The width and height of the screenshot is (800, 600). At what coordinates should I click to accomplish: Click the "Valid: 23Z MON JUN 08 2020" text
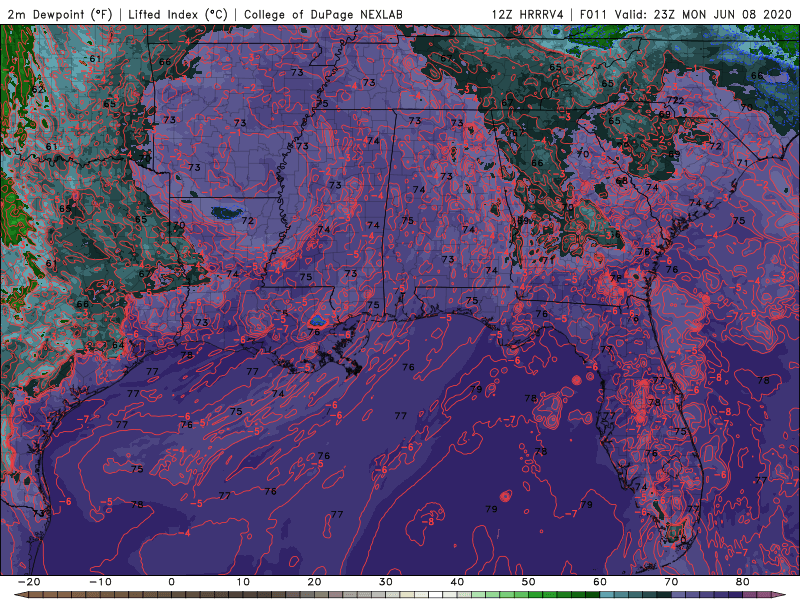click(x=703, y=14)
